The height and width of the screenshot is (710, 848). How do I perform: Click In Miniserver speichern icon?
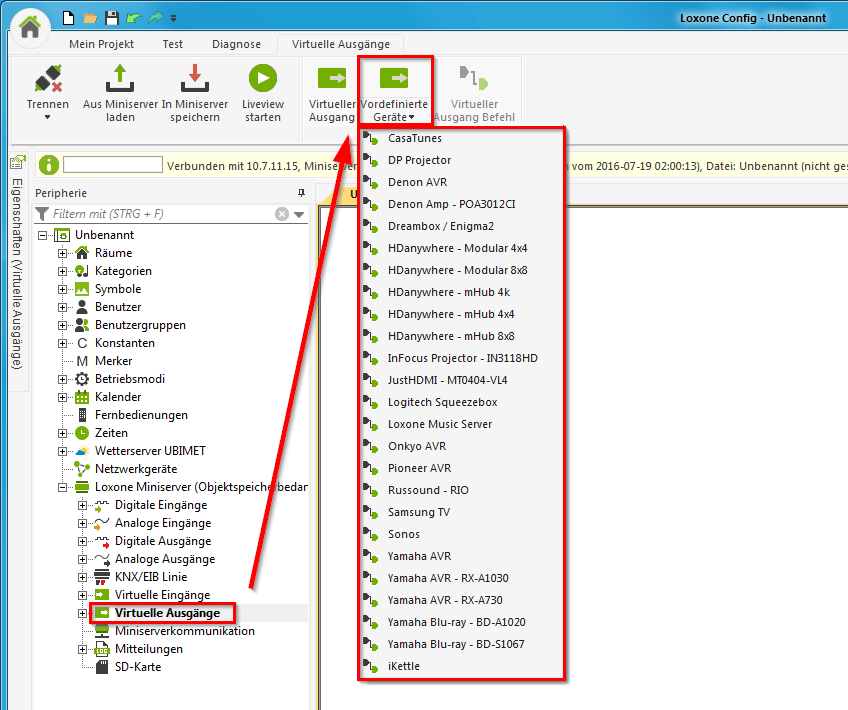tap(195, 79)
